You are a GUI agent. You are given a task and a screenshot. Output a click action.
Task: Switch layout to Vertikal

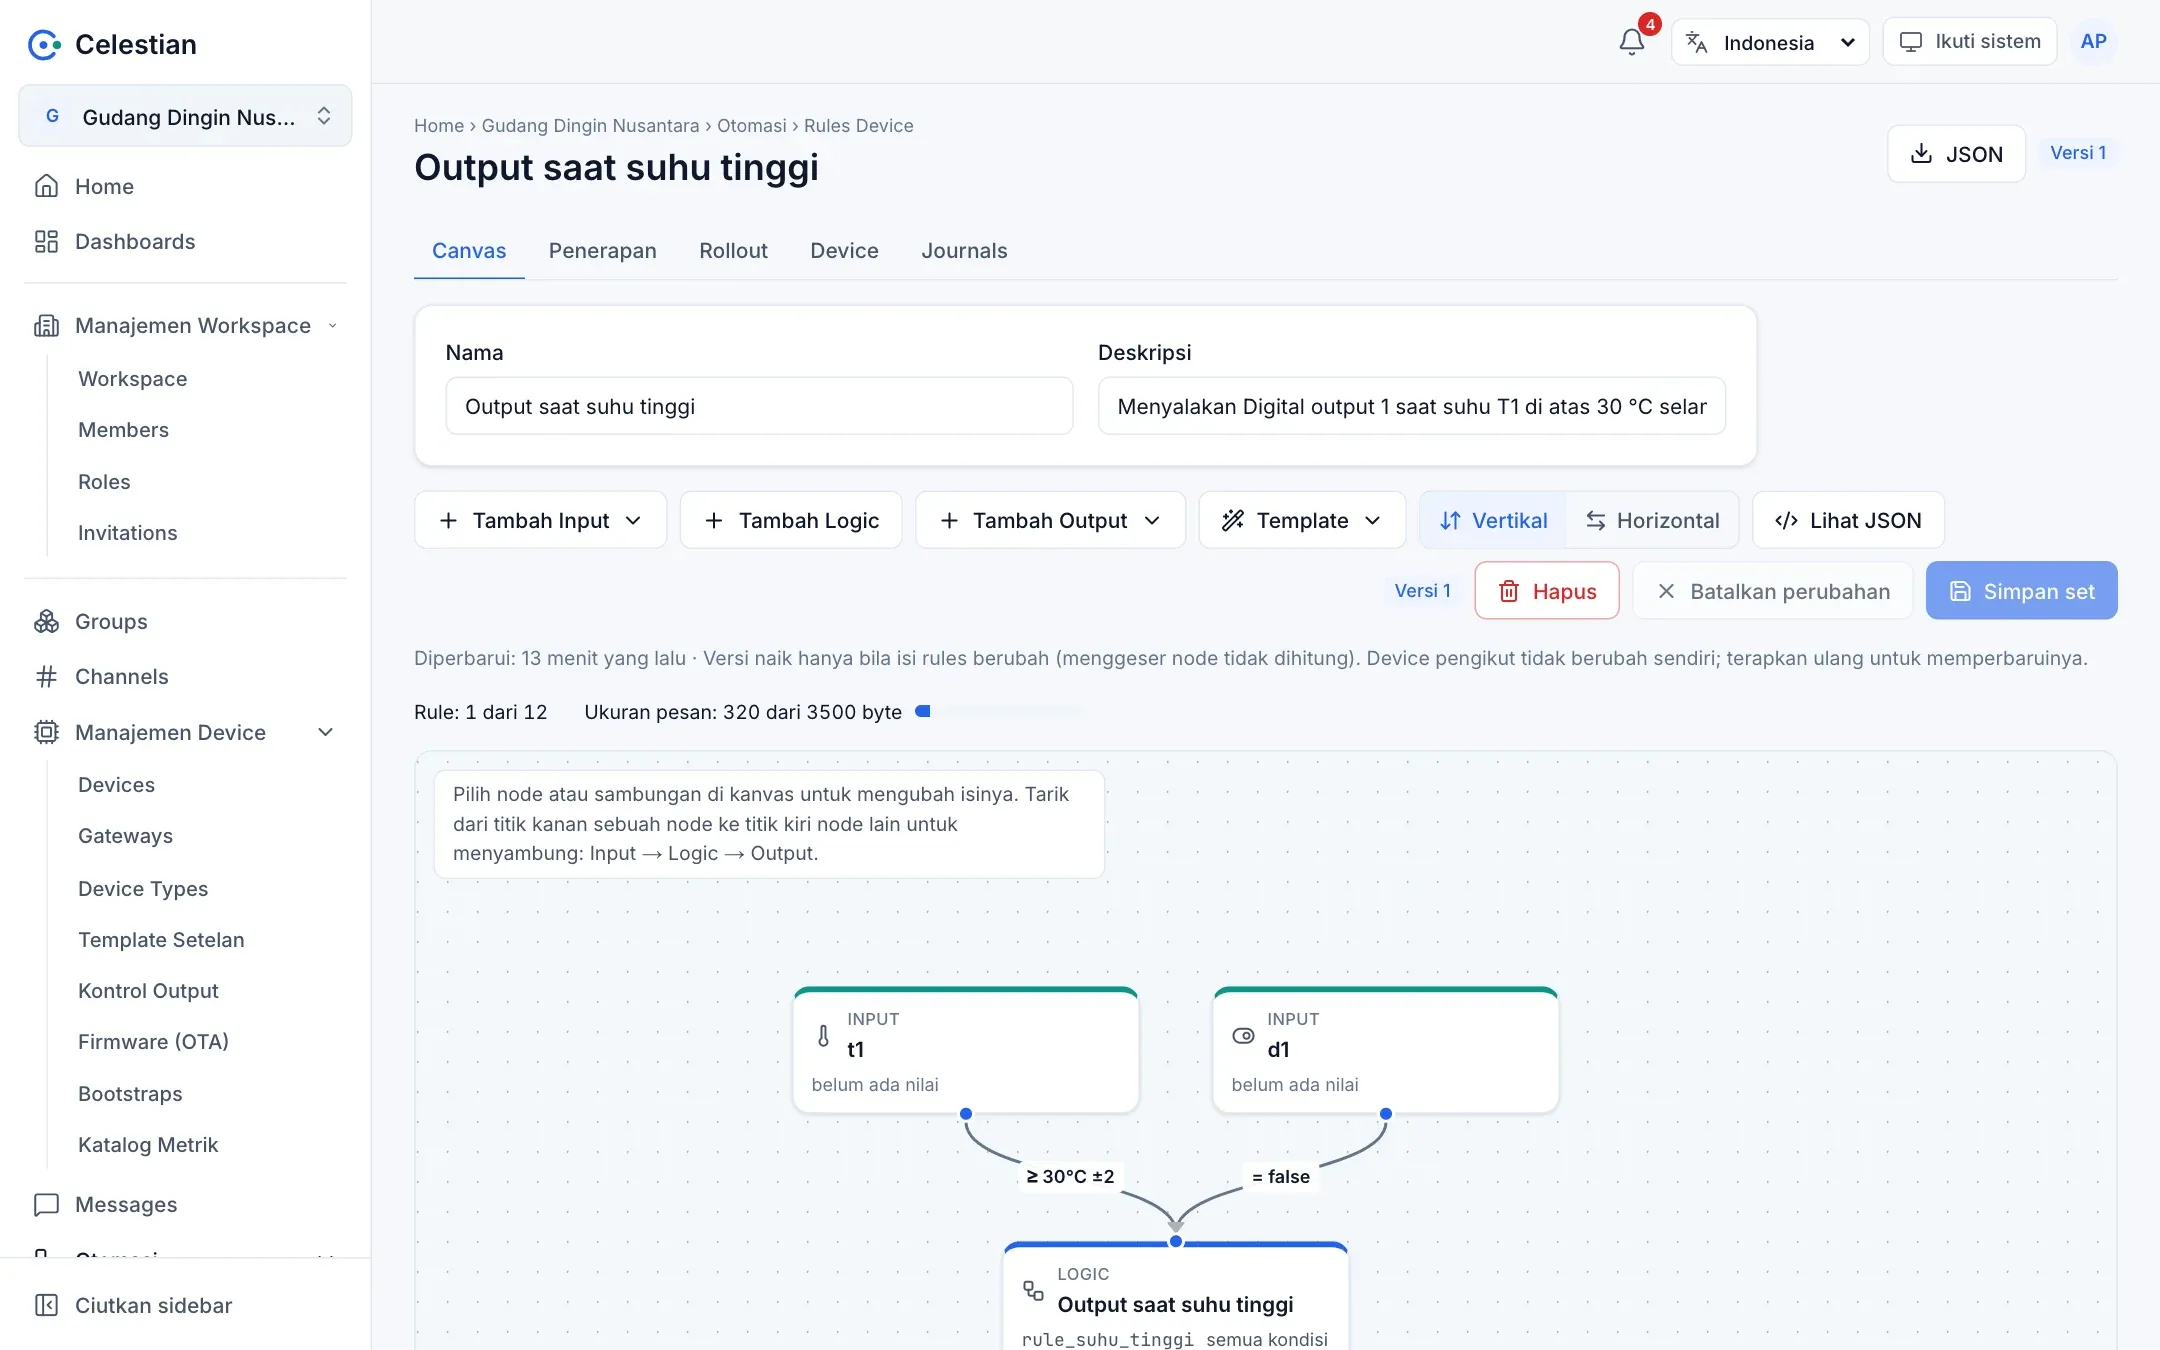[1493, 520]
